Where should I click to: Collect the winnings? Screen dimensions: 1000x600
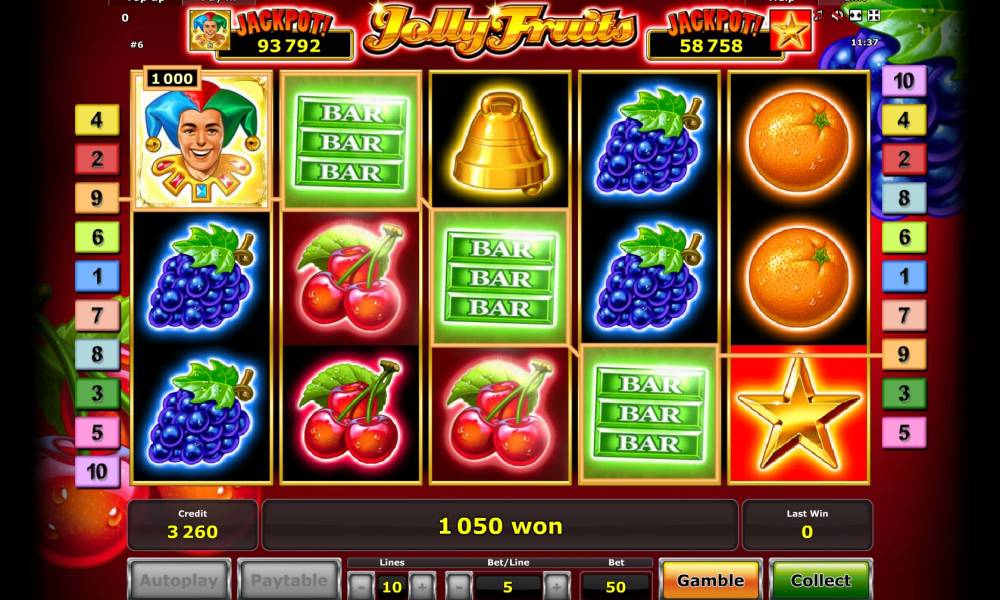tap(820, 580)
